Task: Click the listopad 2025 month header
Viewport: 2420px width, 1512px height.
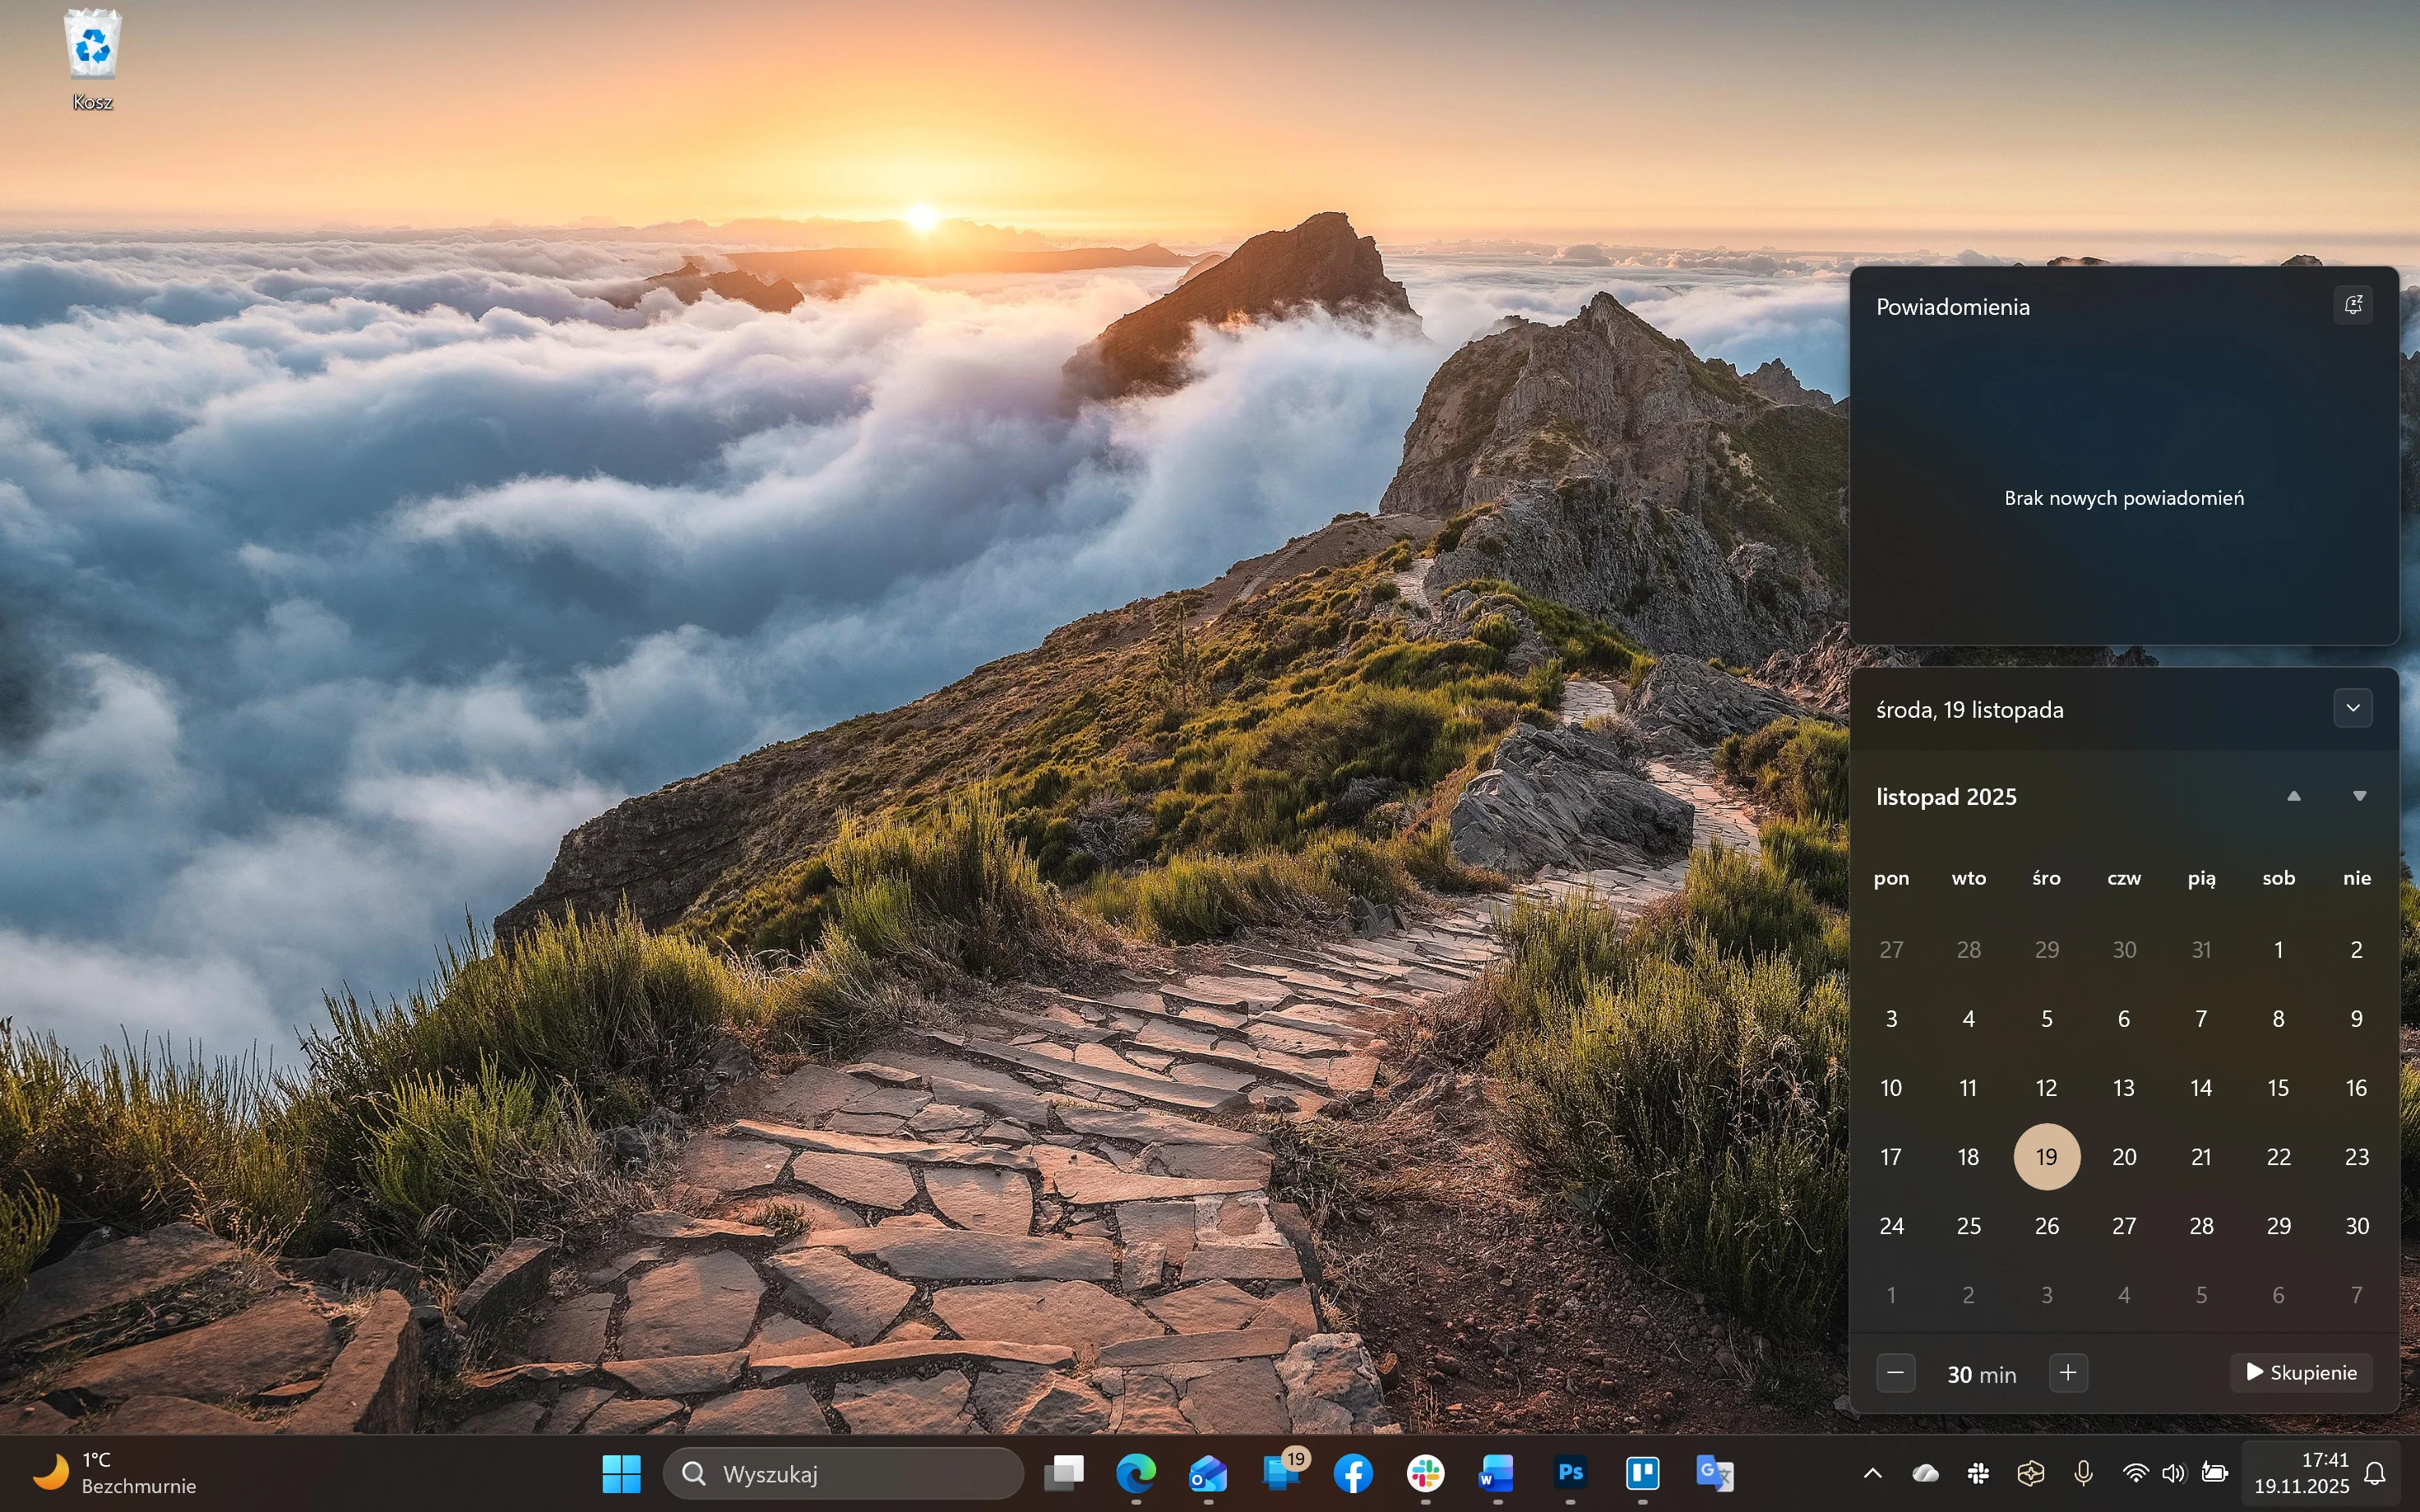Action: (1946, 797)
